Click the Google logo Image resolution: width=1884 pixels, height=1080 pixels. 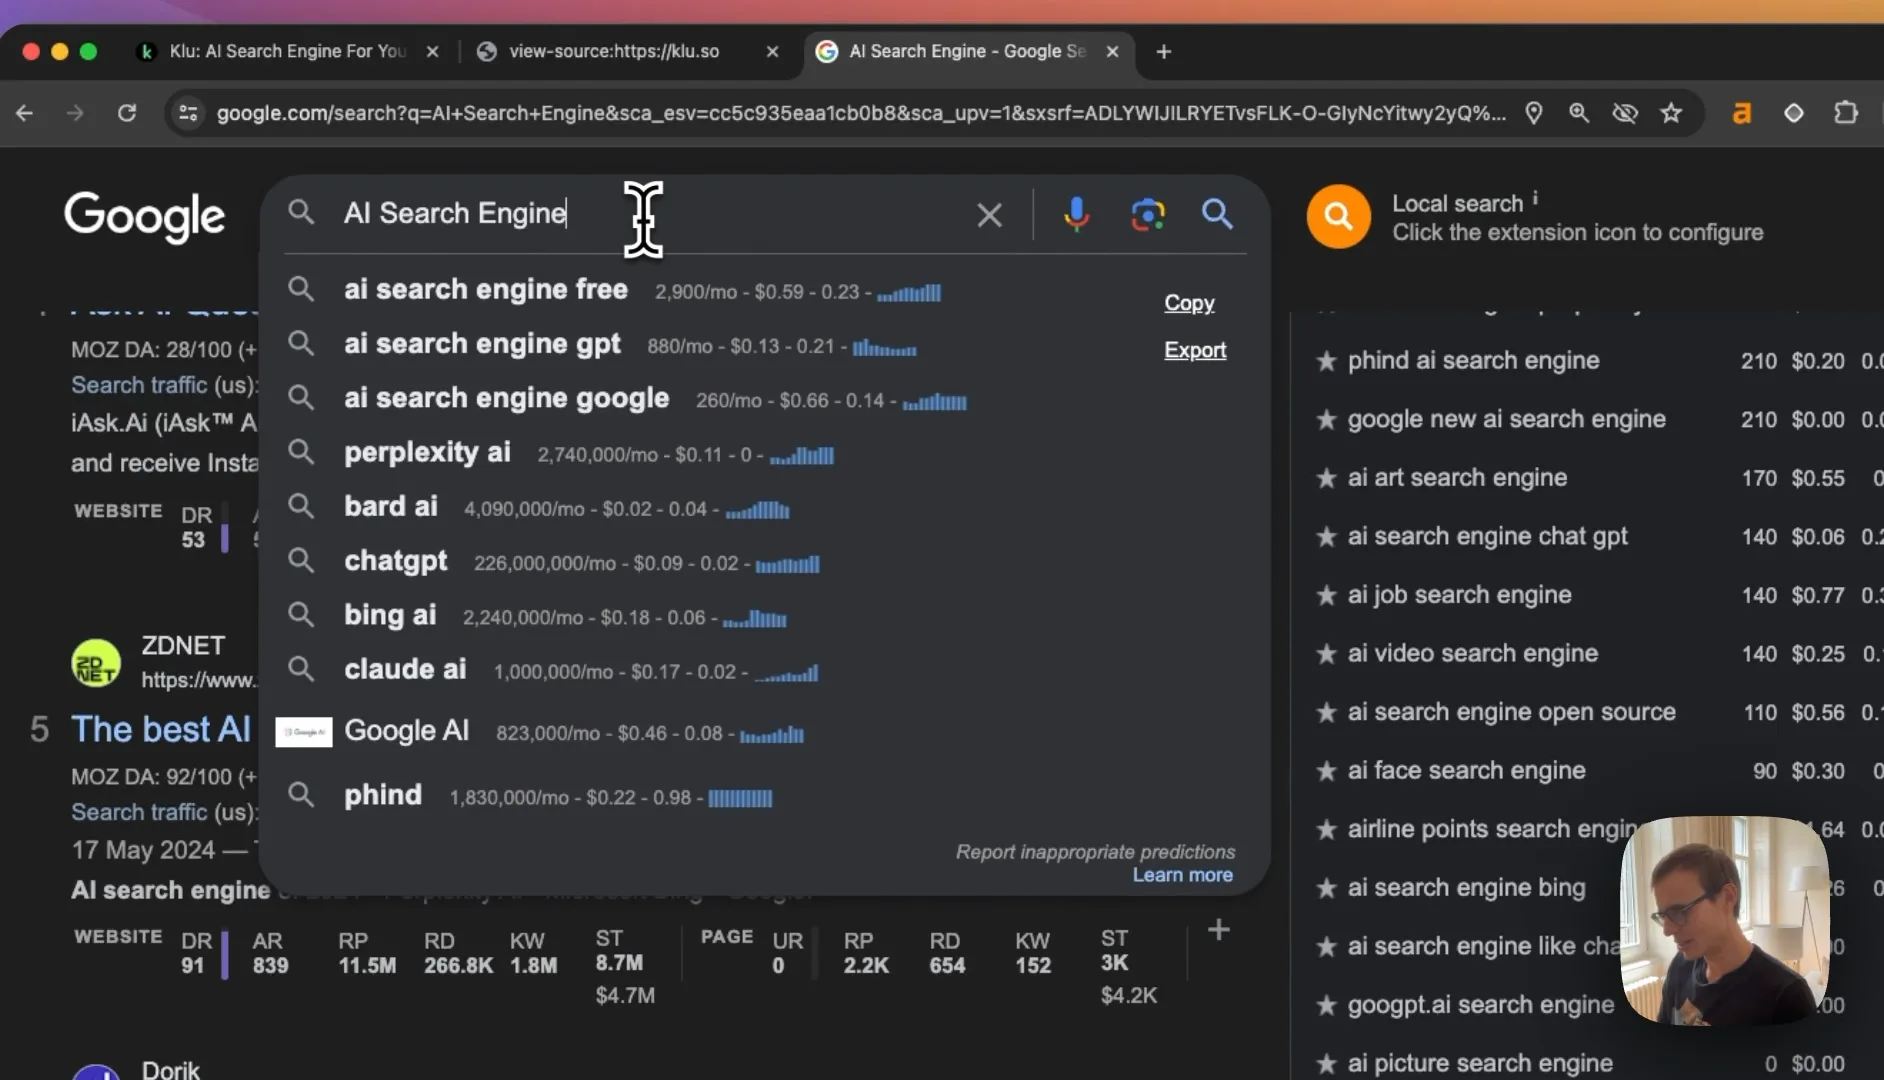[145, 217]
